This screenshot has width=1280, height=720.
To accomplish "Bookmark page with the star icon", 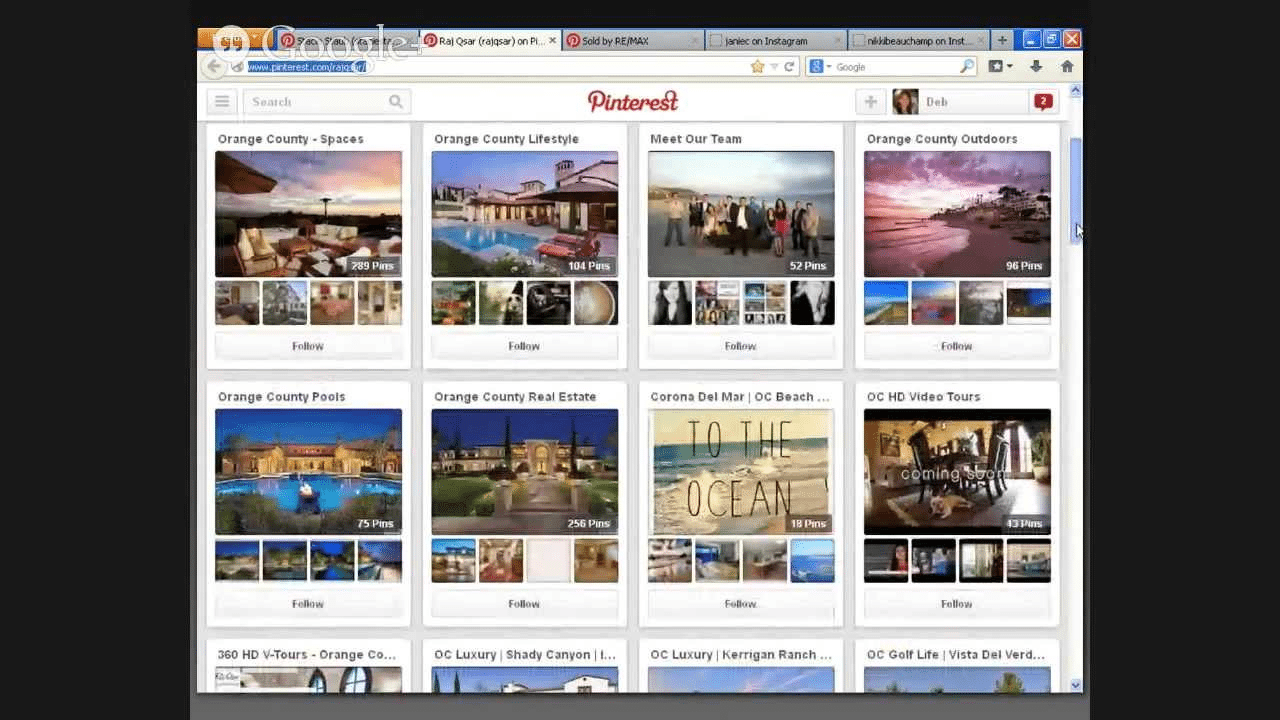I will click(x=757, y=66).
